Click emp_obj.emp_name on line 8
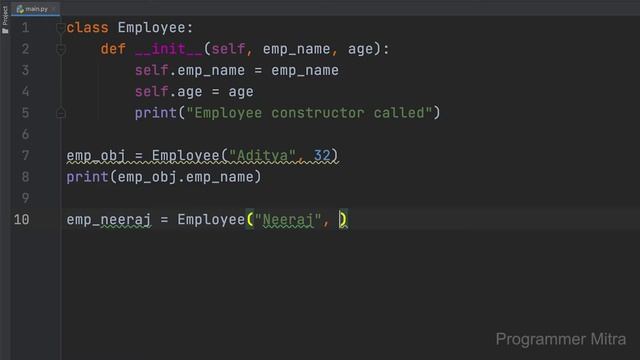640x360 pixels. tap(186, 177)
